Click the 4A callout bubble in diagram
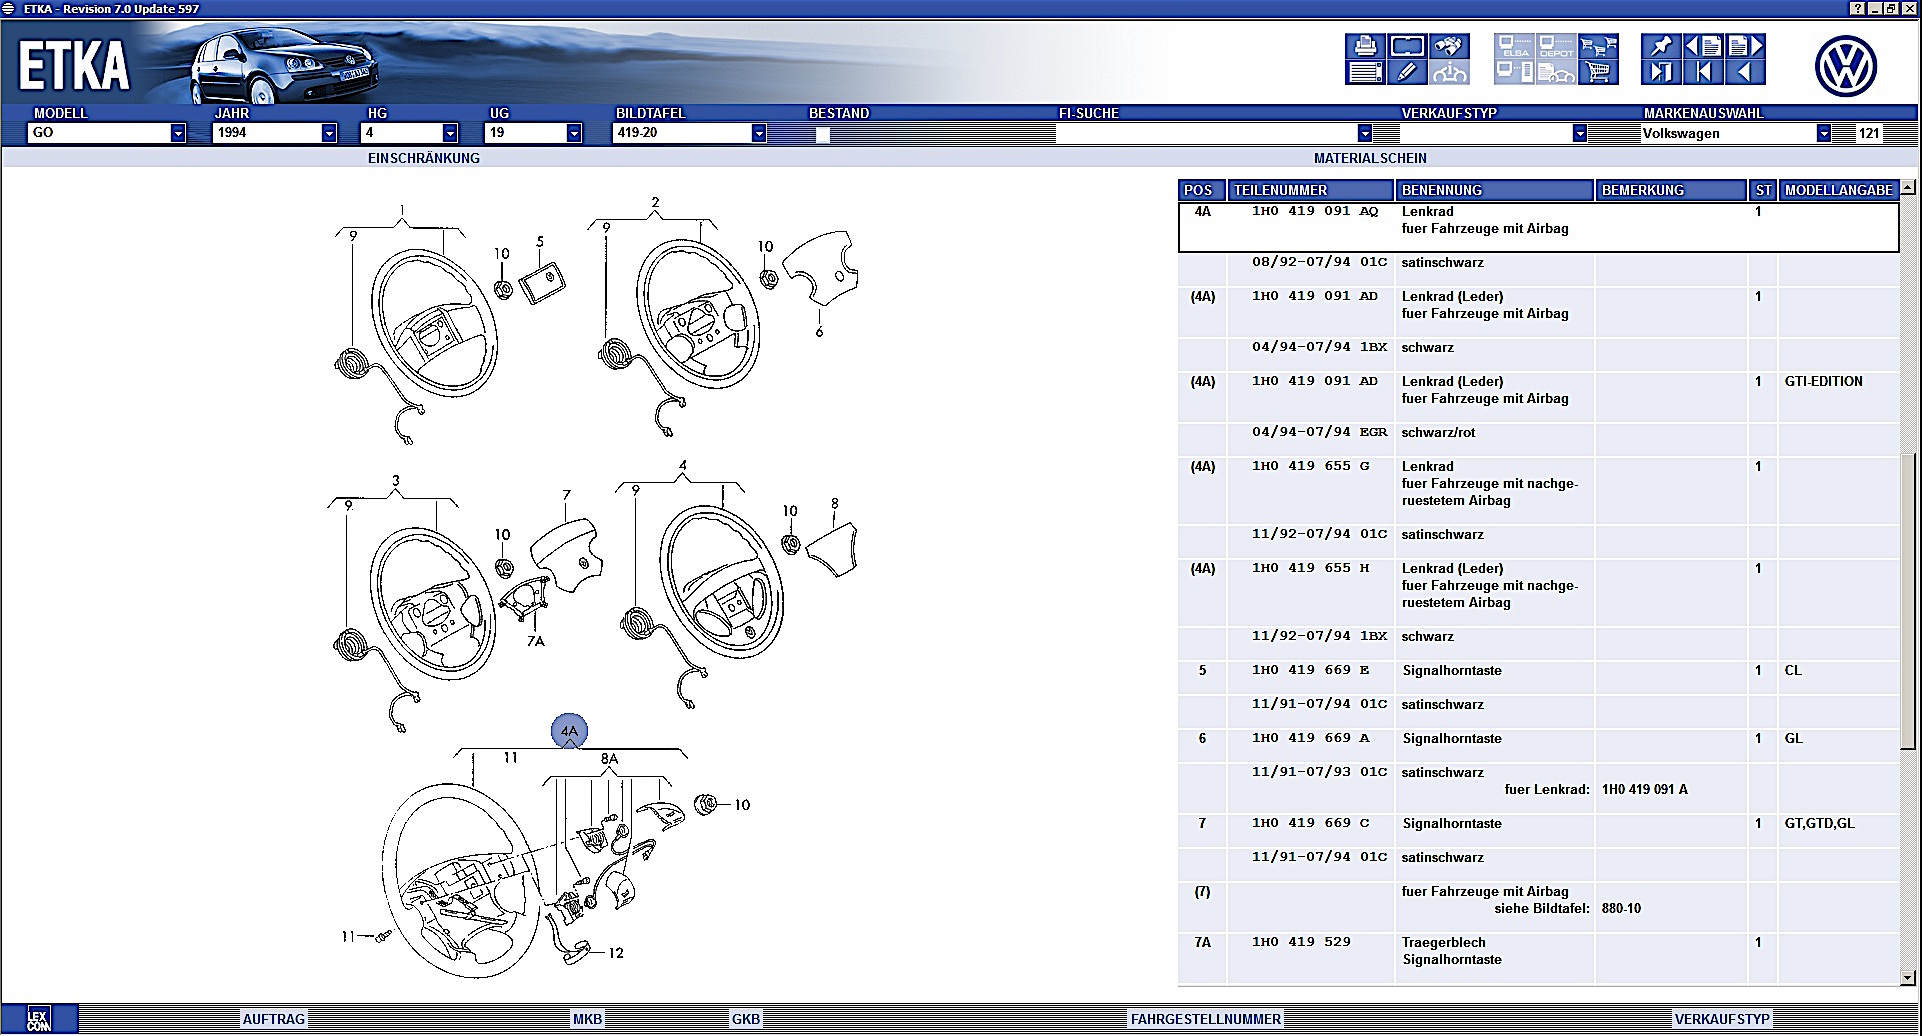 [x=570, y=731]
